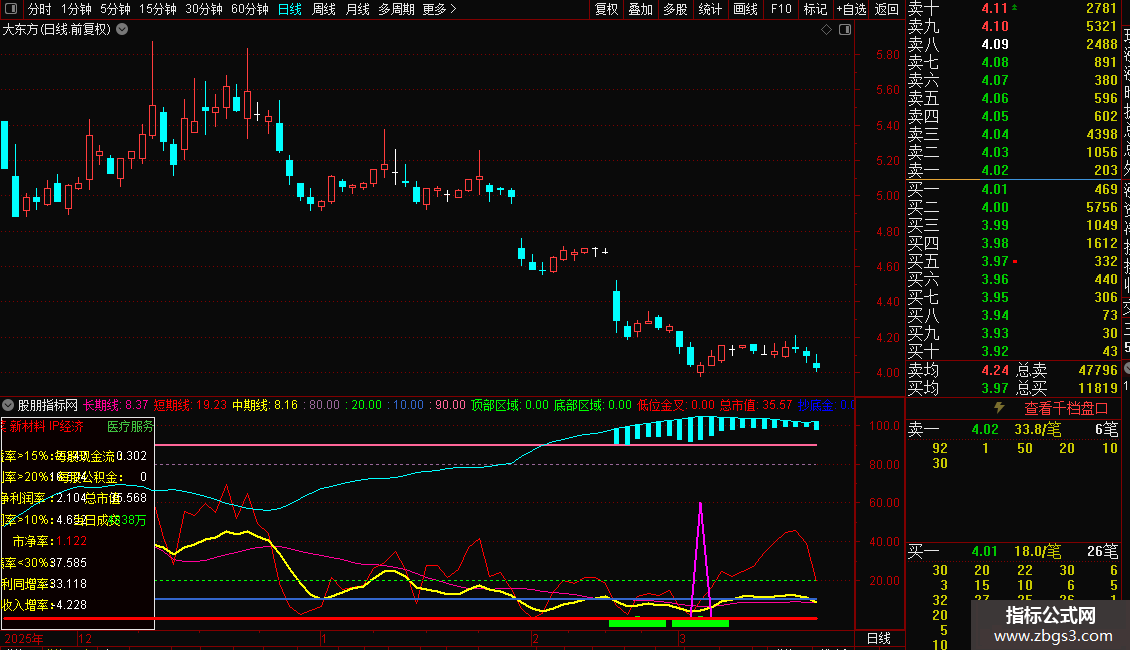
Task: Click the 日线 label below the indicator axis
Action: pos(877,638)
